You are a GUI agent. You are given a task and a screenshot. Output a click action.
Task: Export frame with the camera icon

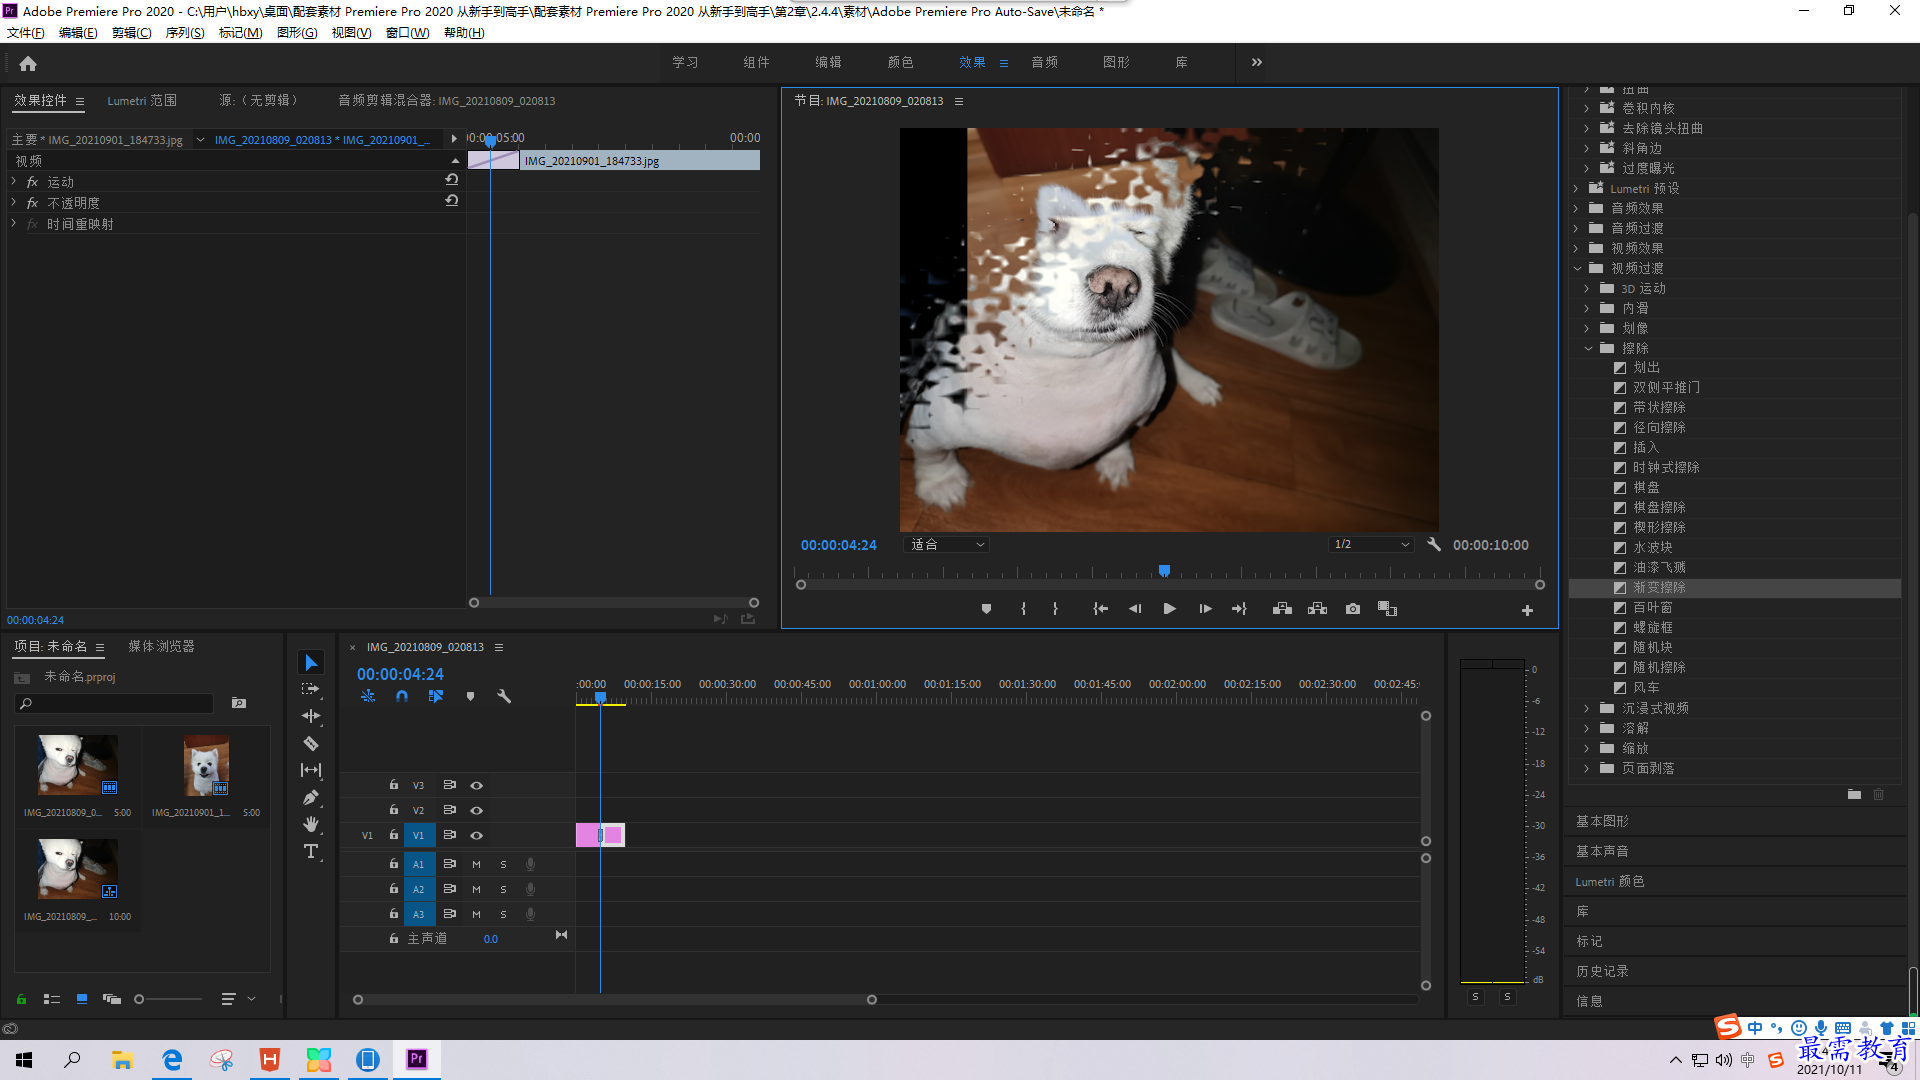(x=1353, y=609)
